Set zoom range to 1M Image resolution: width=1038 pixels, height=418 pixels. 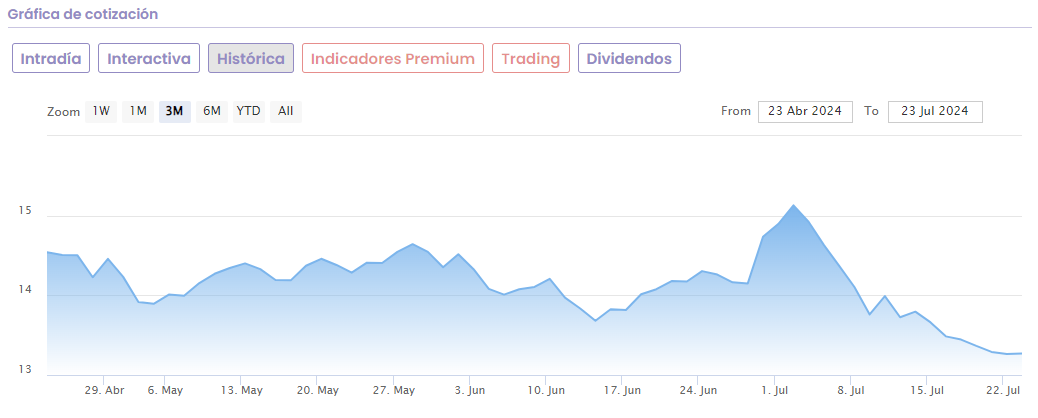pyautogui.click(x=138, y=111)
